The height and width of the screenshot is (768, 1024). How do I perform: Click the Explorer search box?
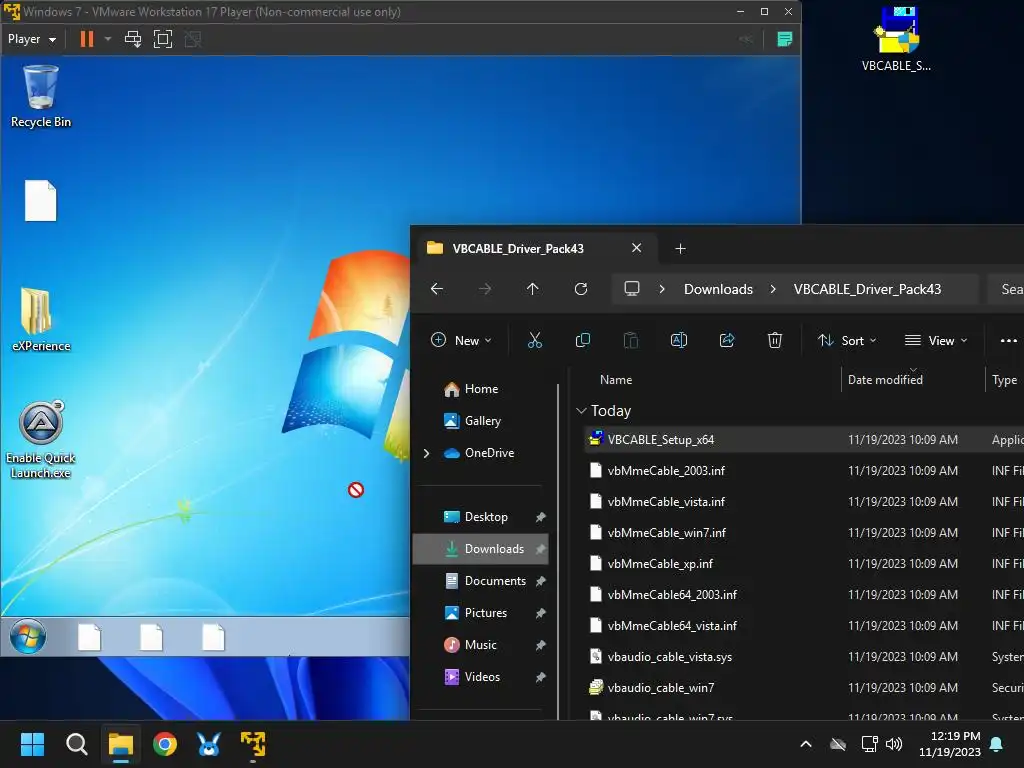[1006, 289]
